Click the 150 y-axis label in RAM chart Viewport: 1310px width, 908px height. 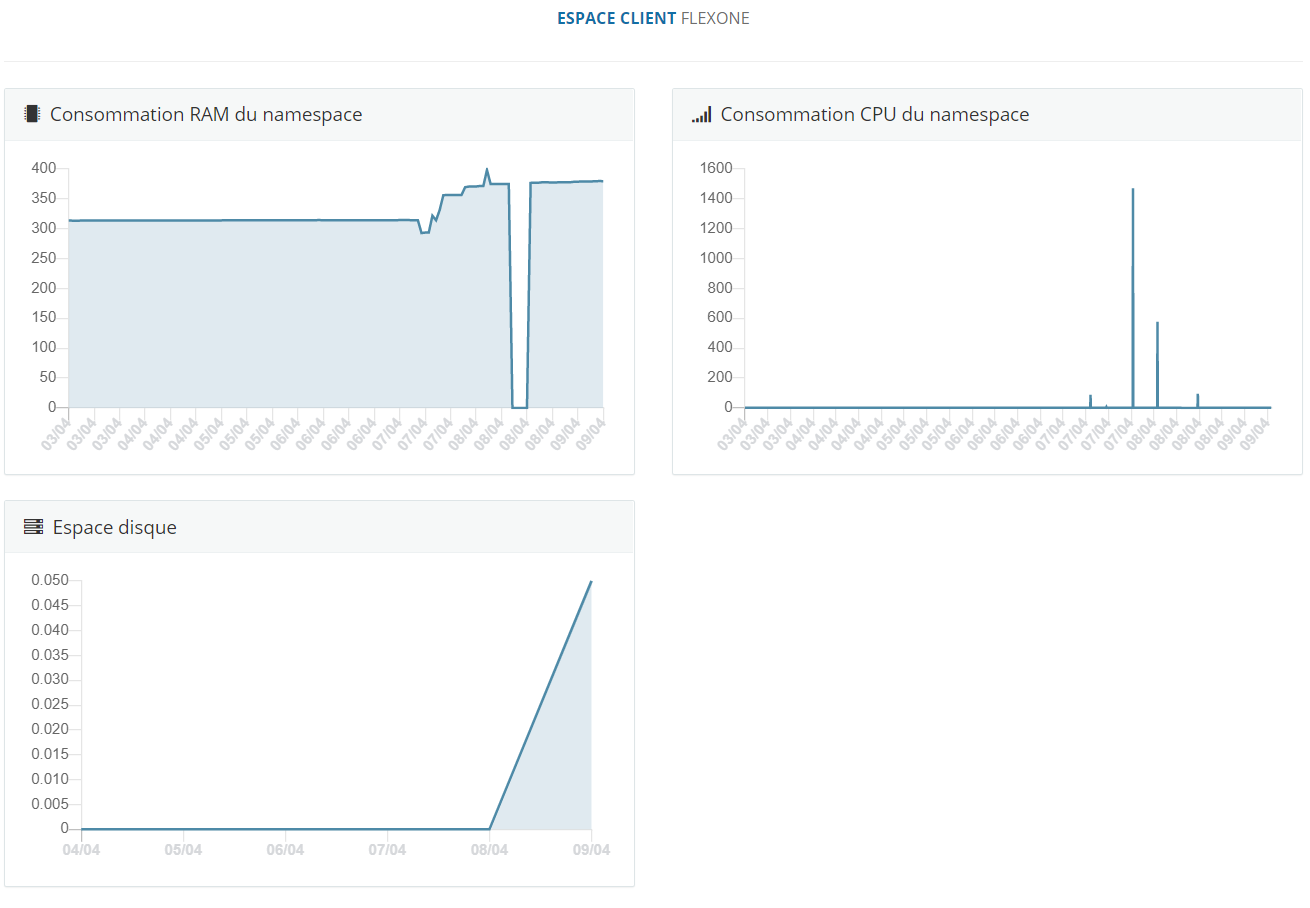(43, 318)
